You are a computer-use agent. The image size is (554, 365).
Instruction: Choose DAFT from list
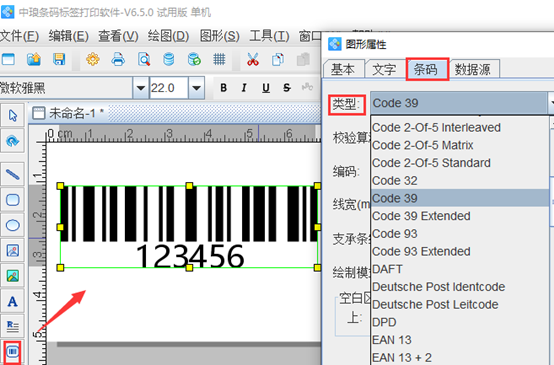coord(460,269)
